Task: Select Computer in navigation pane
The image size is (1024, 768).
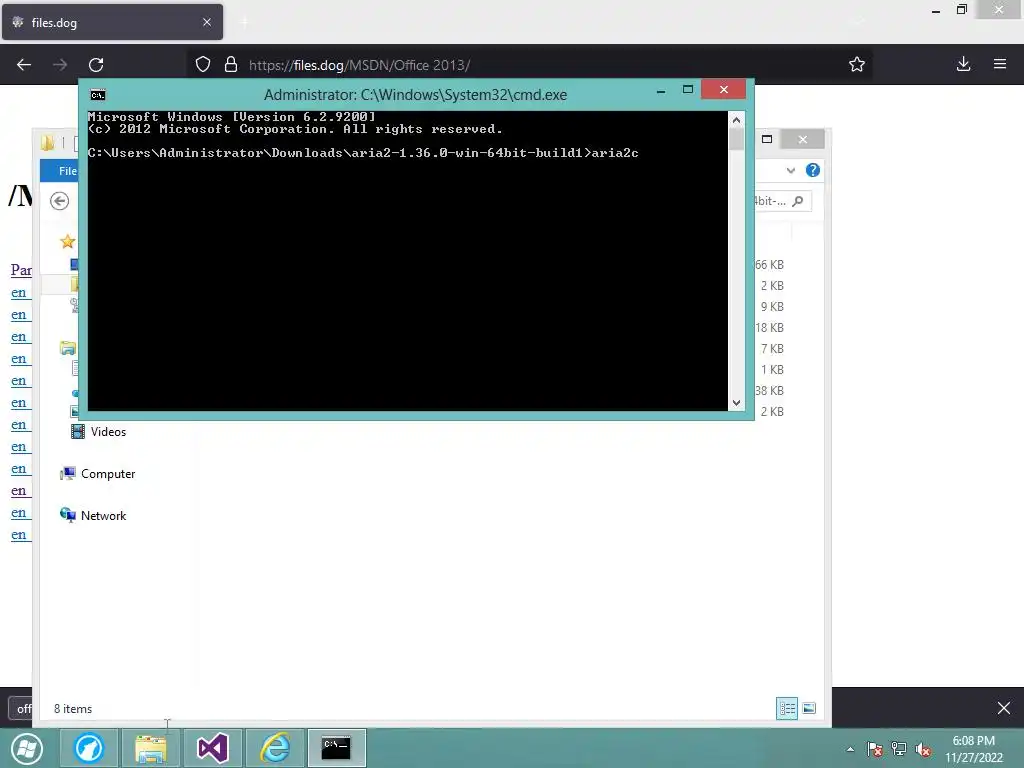Action: (98, 474)
